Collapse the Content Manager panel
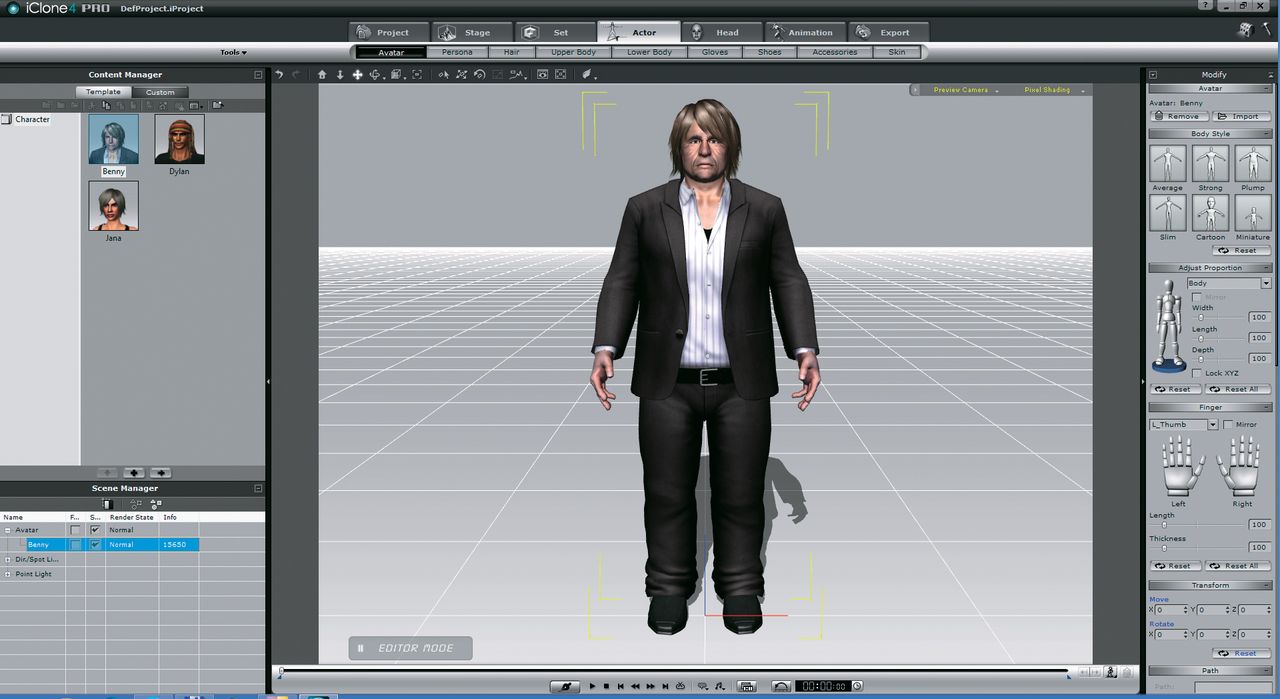Screen dimensions: 1280x699 click(258, 75)
